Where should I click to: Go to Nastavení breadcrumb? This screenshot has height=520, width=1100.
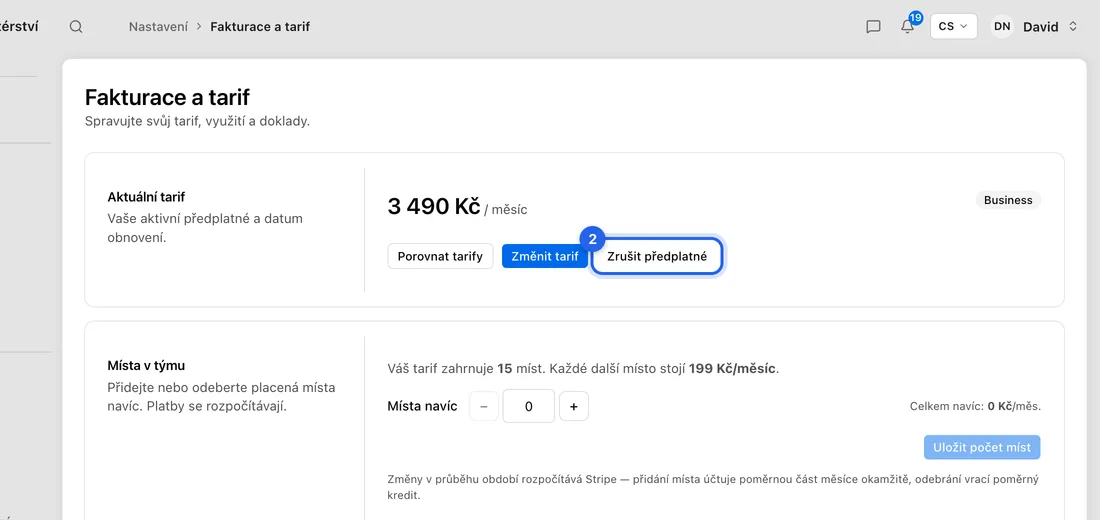point(158,27)
